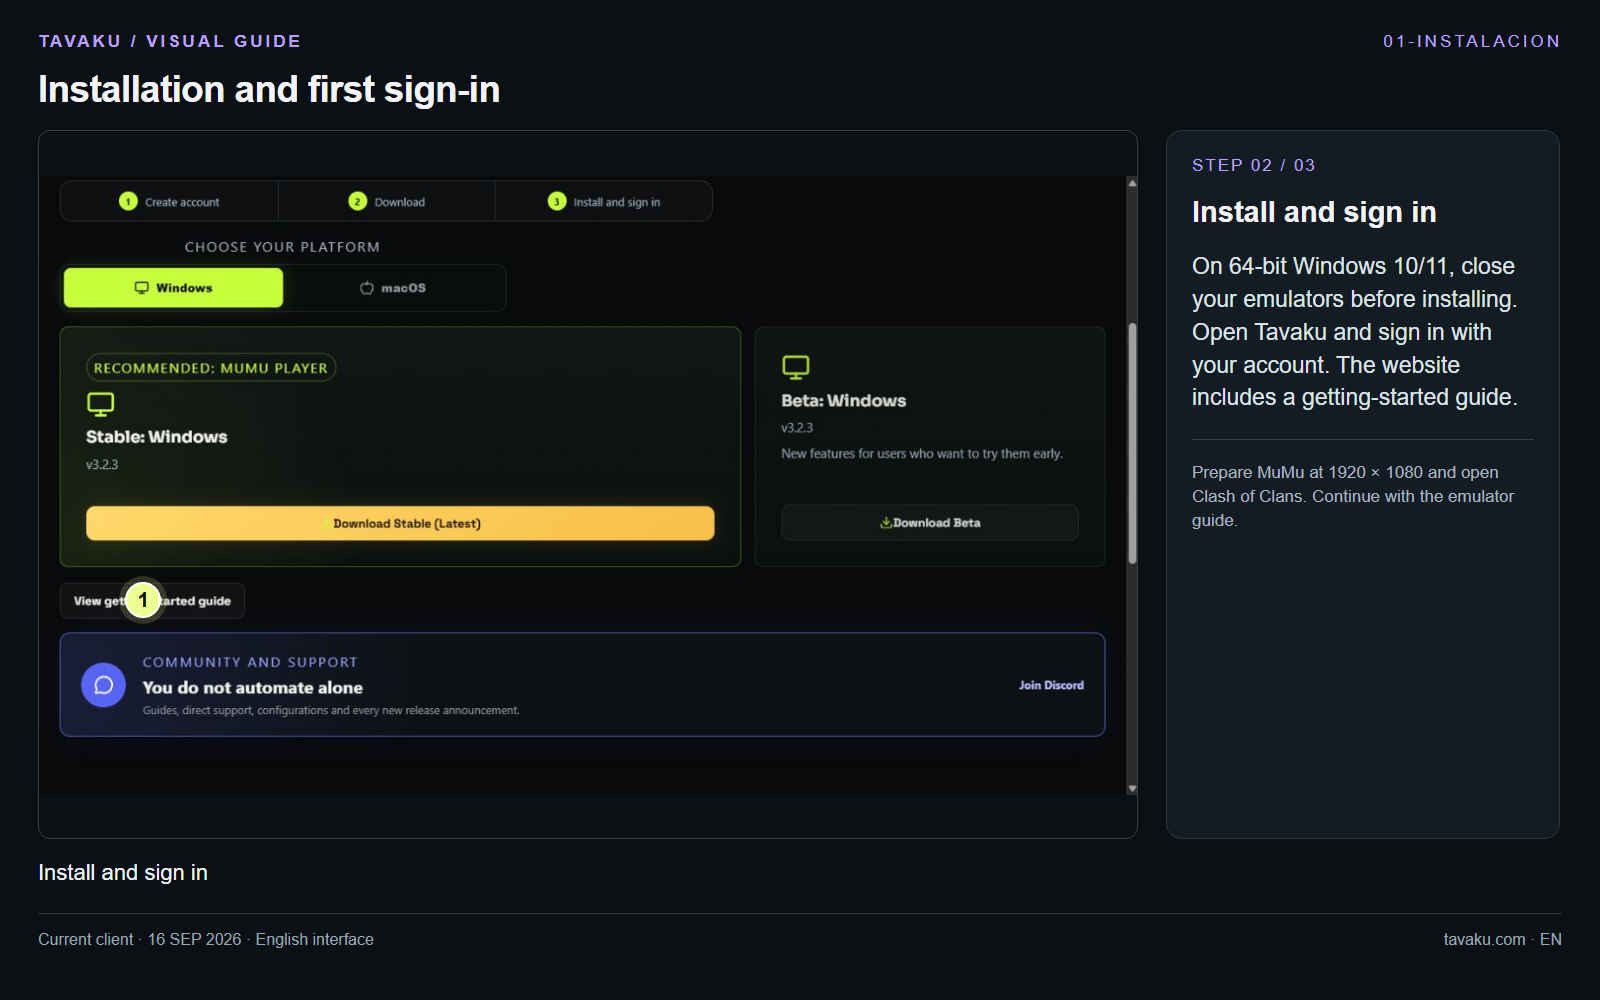1600x1000 pixels.
Task: Open the Create account step tab
Action: pyautogui.click(x=169, y=201)
